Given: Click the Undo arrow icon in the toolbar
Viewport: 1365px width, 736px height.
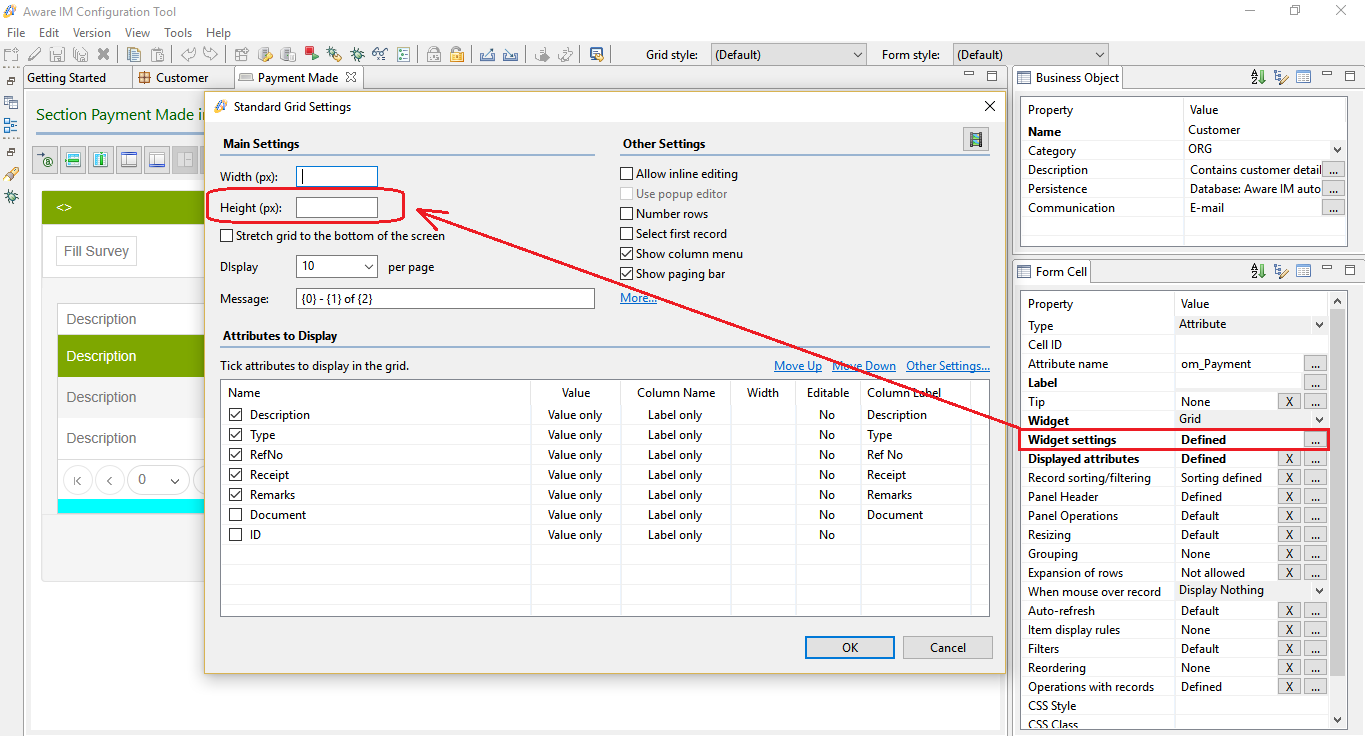Looking at the screenshot, I should pyautogui.click(x=188, y=55).
